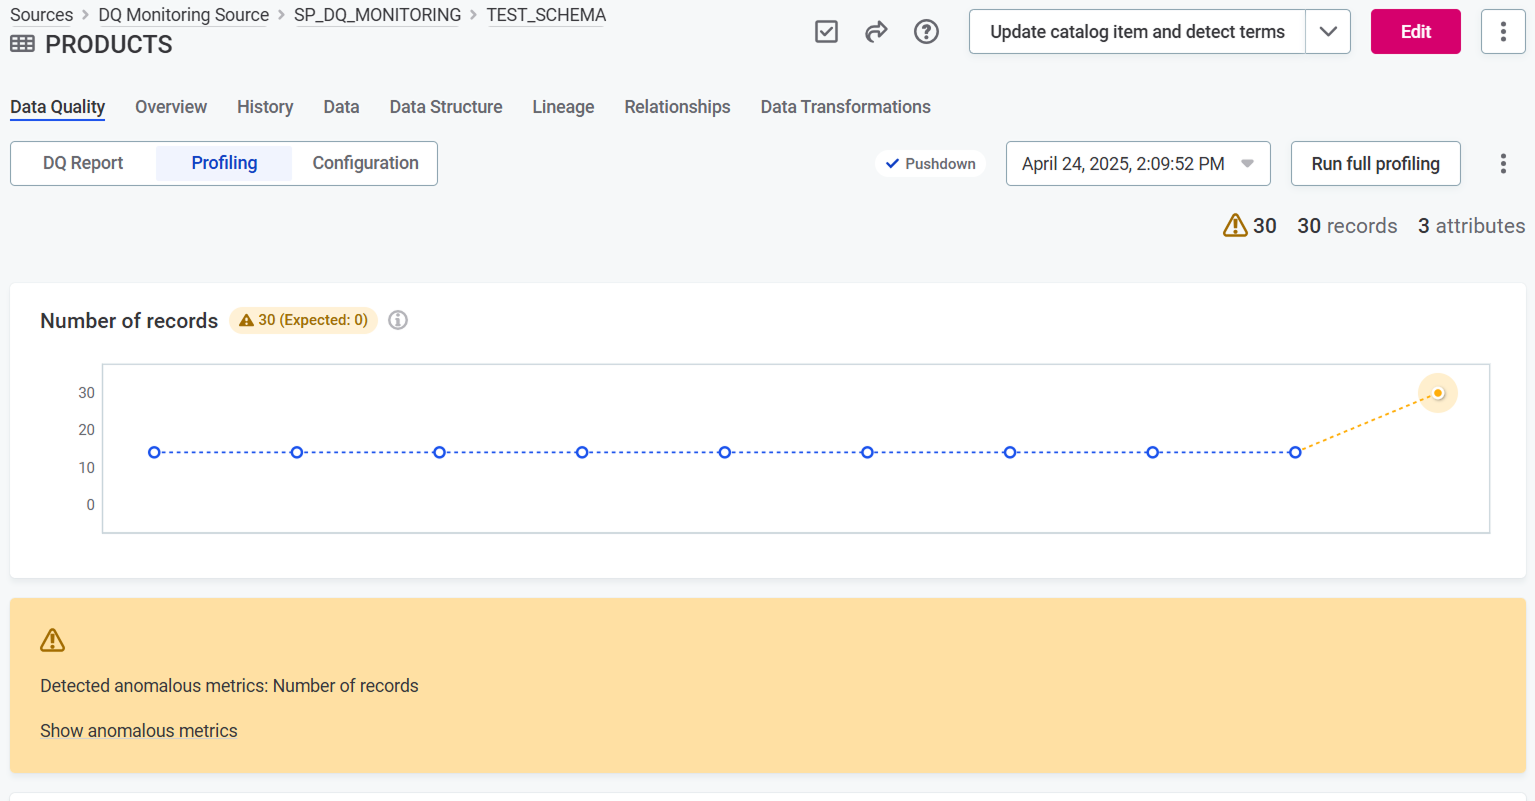Click the pink Edit button
Image resolution: width=1535 pixels, height=801 pixels.
1415,32
